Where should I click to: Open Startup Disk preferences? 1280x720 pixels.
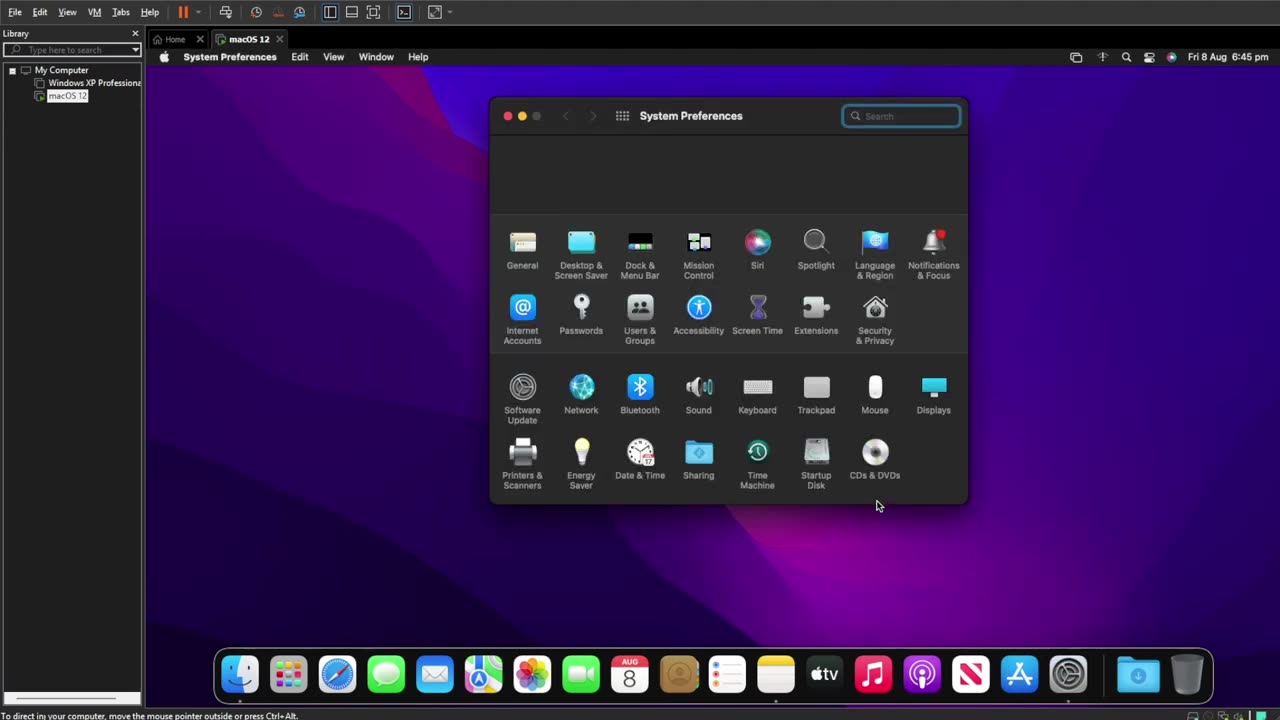point(816,464)
